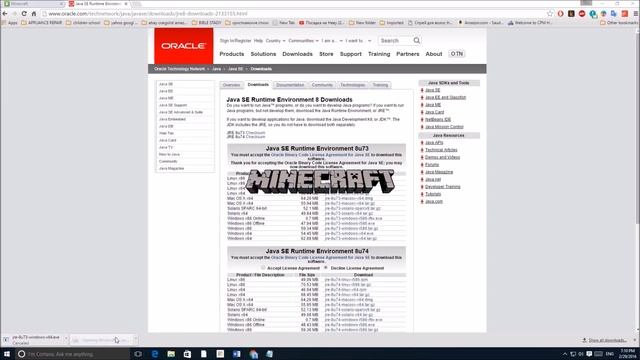Screen dimensions: 640x360
Task: Open the Windows Store taskbar icon
Action: [x=187, y=354]
